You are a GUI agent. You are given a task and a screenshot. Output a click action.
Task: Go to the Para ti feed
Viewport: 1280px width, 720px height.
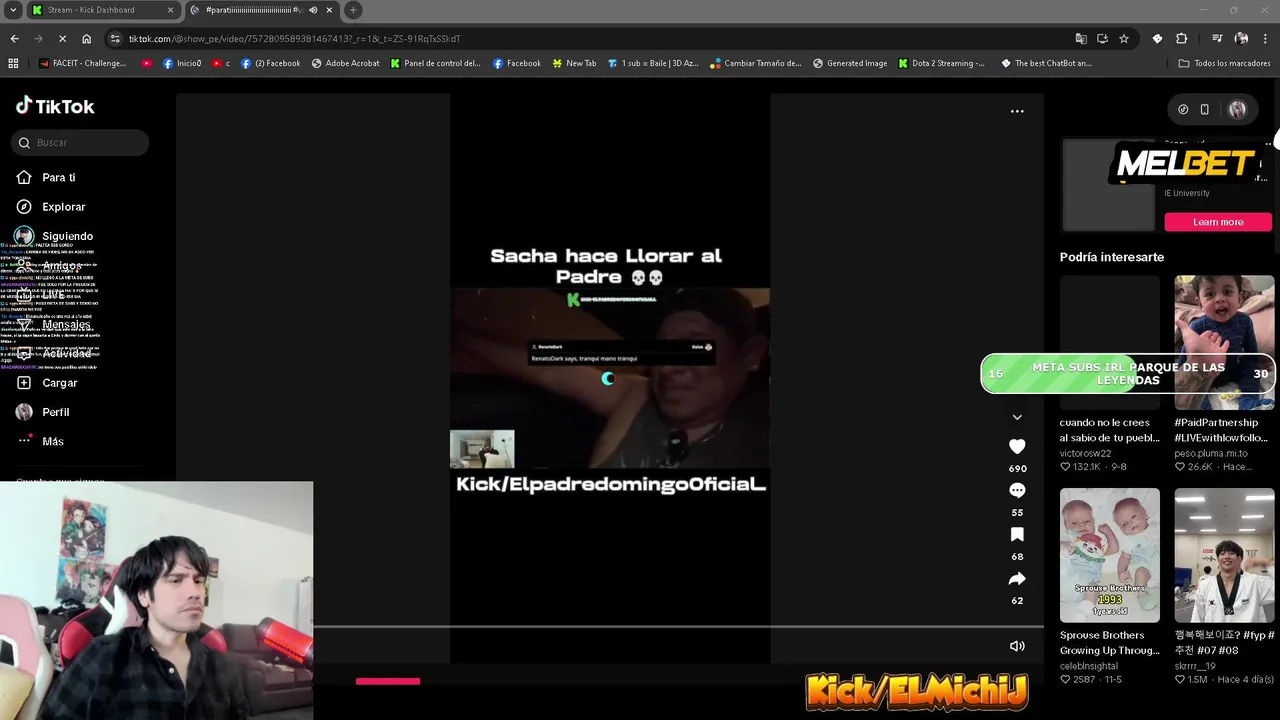click(x=59, y=177)
